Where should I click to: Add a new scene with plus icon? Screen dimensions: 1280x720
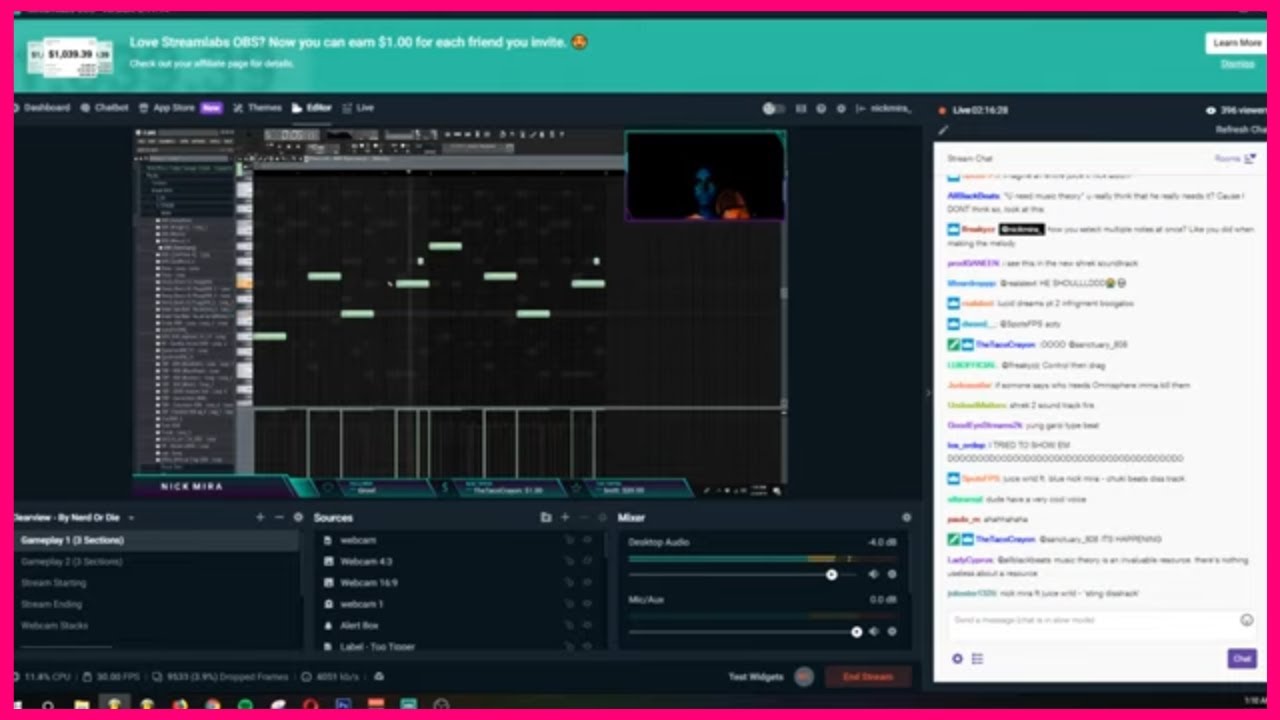260,517
